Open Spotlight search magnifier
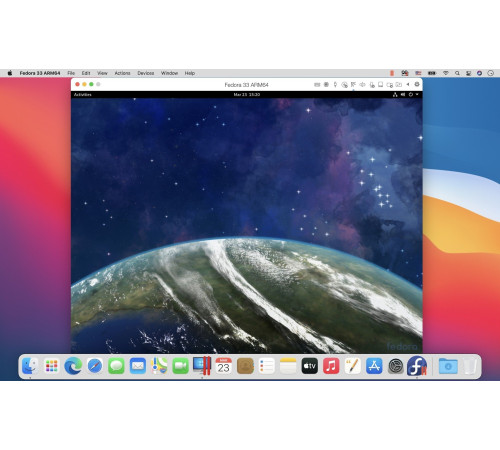Viewport: 500px width, 450px height. point(457,73)
